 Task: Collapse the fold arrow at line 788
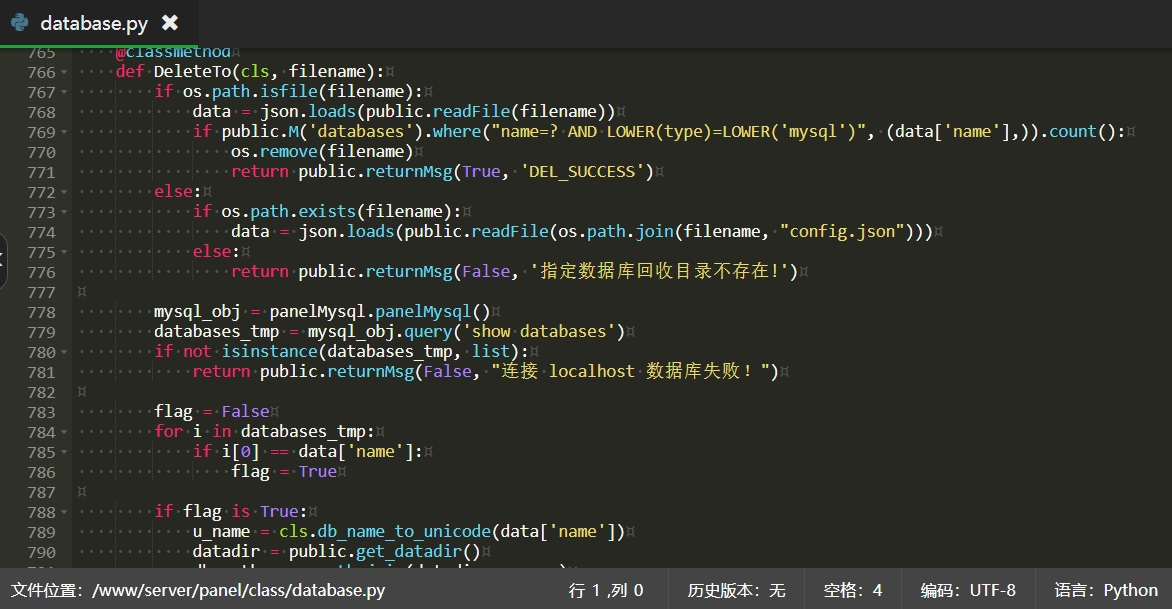64,513
